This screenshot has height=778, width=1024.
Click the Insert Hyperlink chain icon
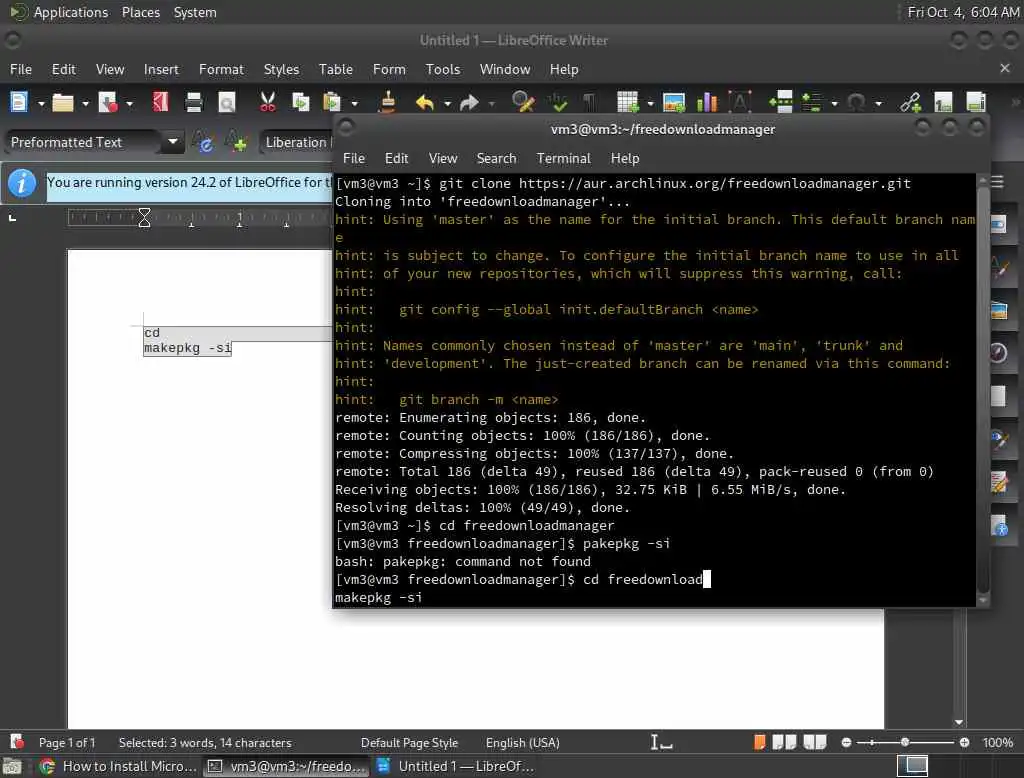(910, 103)
